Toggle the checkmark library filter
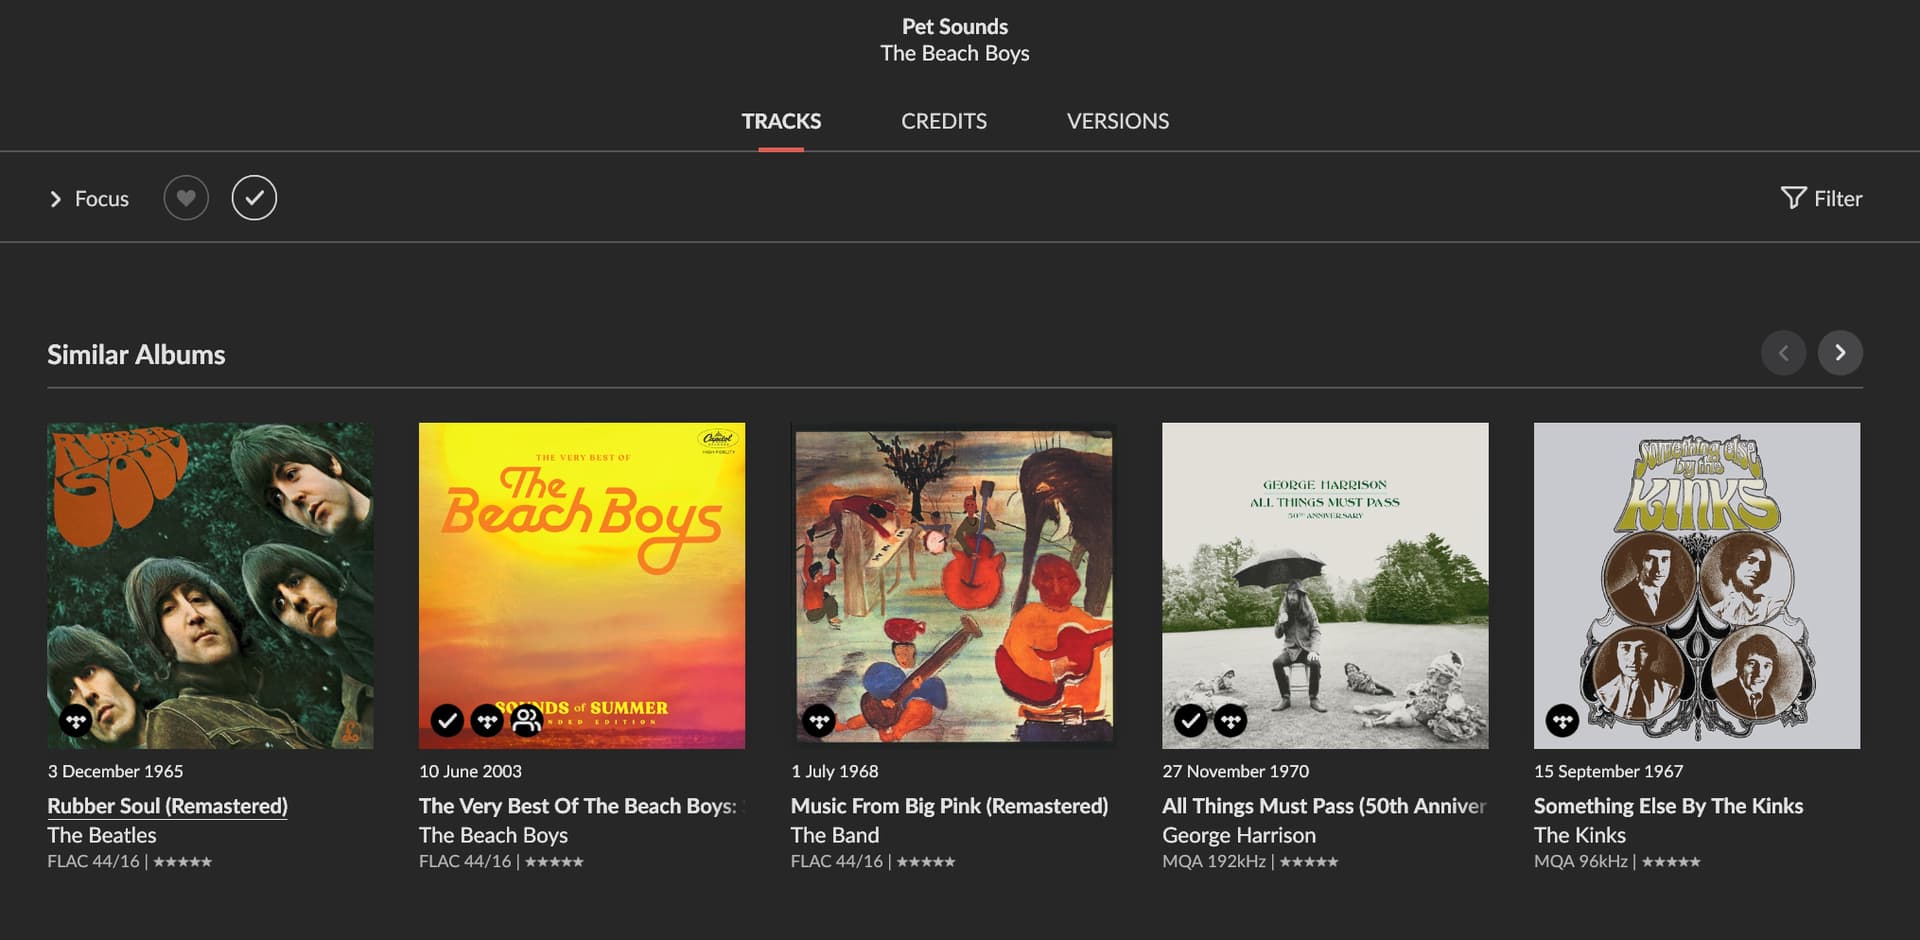The height and width of the screenshot is (940, 1920). (x=254, y=198)
